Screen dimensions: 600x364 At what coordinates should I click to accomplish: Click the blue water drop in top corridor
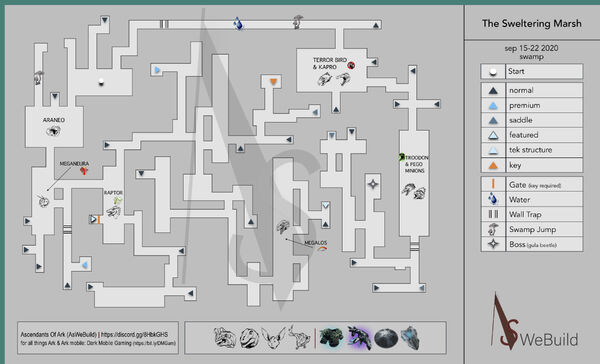(x=238, y=23)
